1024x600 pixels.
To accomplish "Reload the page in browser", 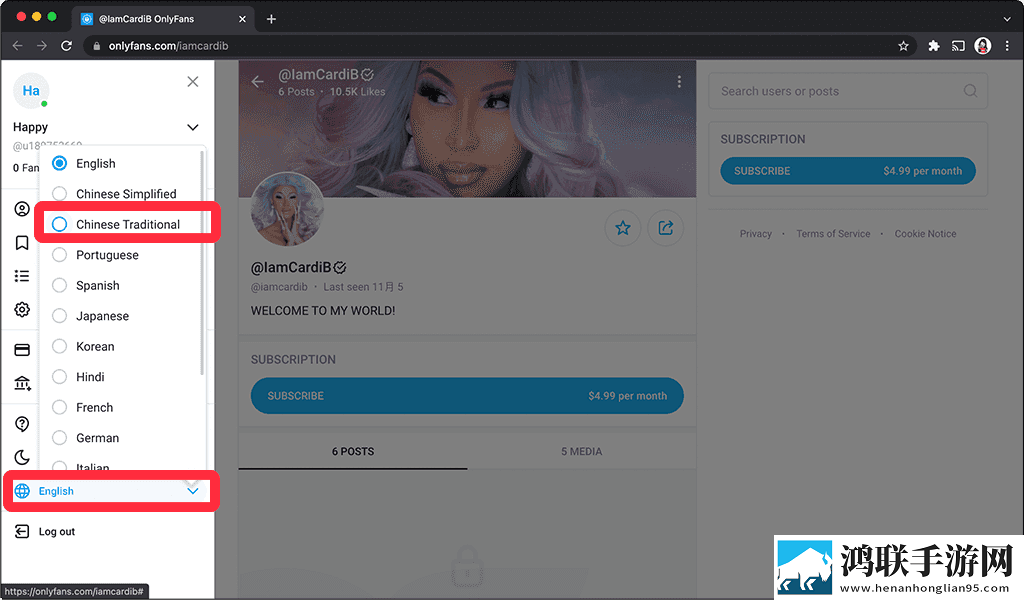I will pyautogui.click(x=66, y=46).
